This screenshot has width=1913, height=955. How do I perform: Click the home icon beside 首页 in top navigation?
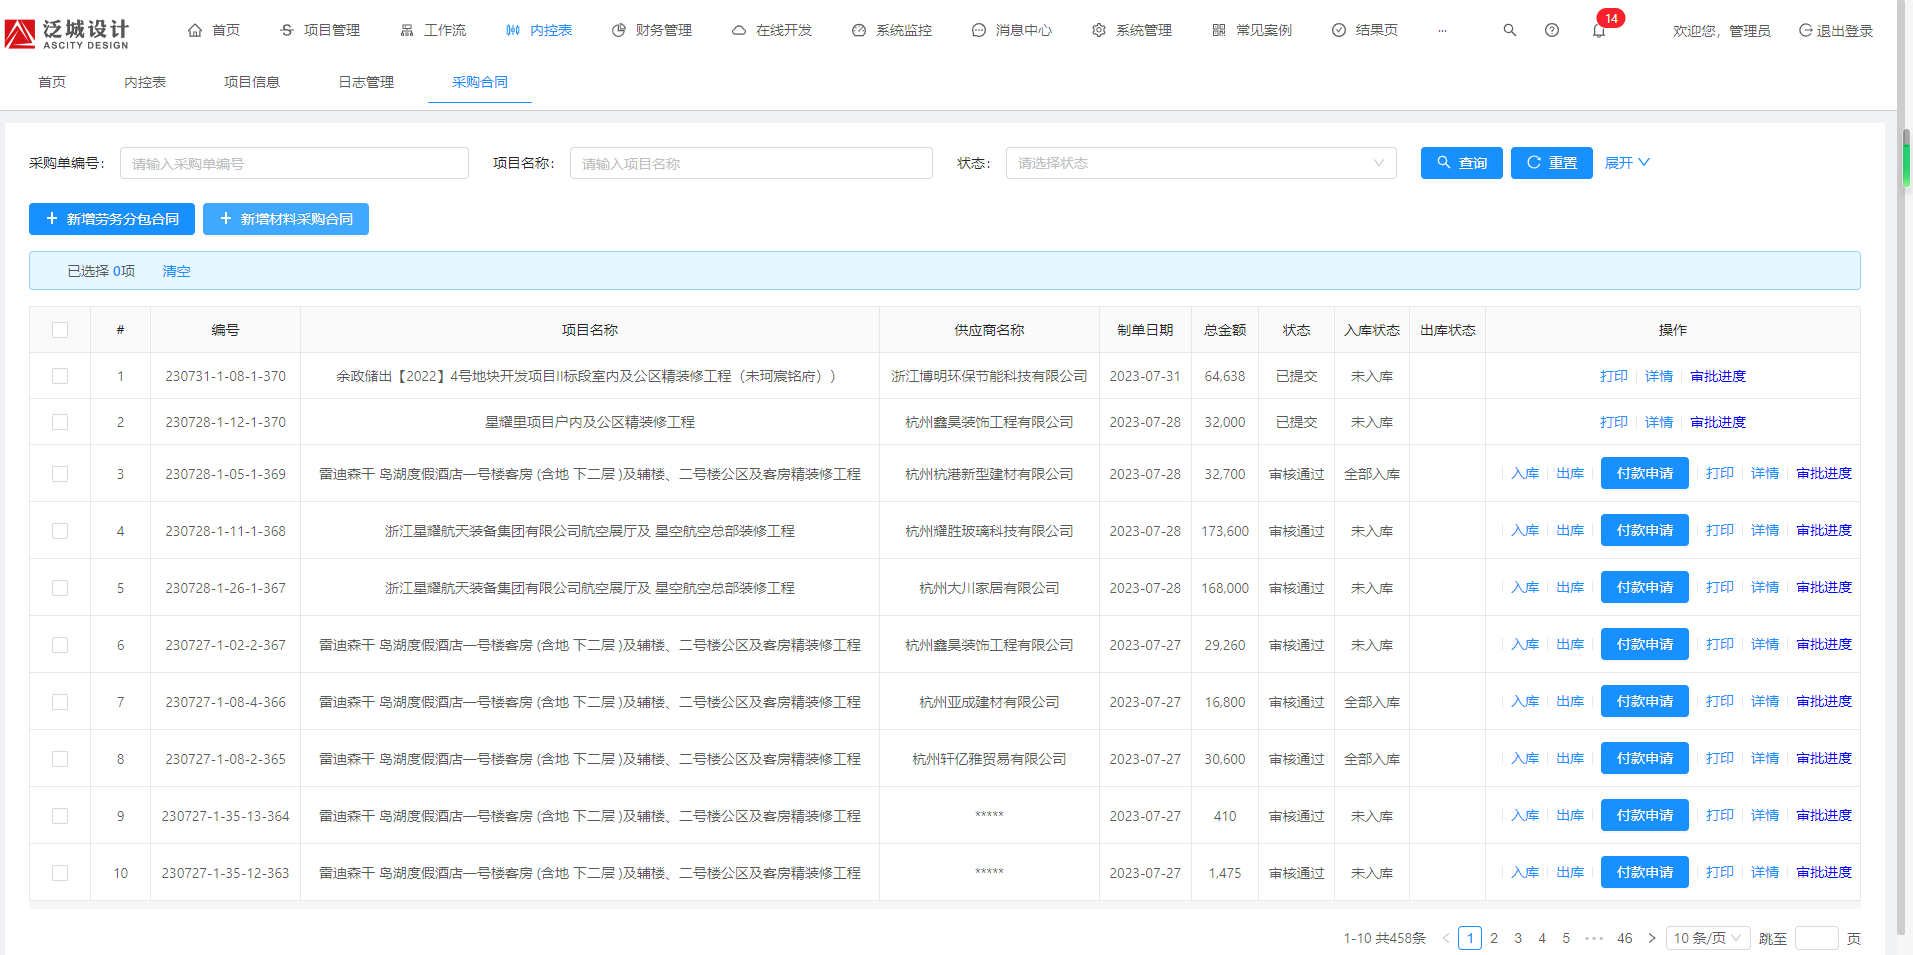195,30
